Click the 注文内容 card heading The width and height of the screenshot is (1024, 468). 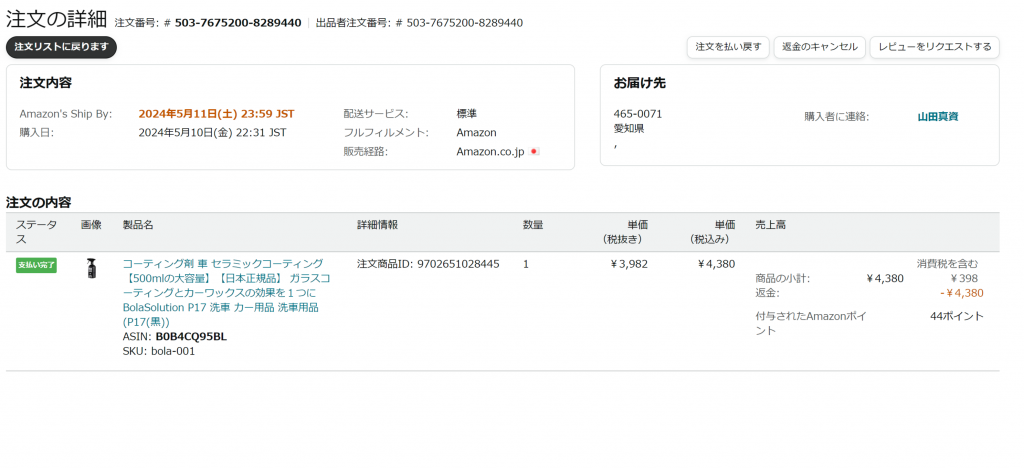point(46,84)
